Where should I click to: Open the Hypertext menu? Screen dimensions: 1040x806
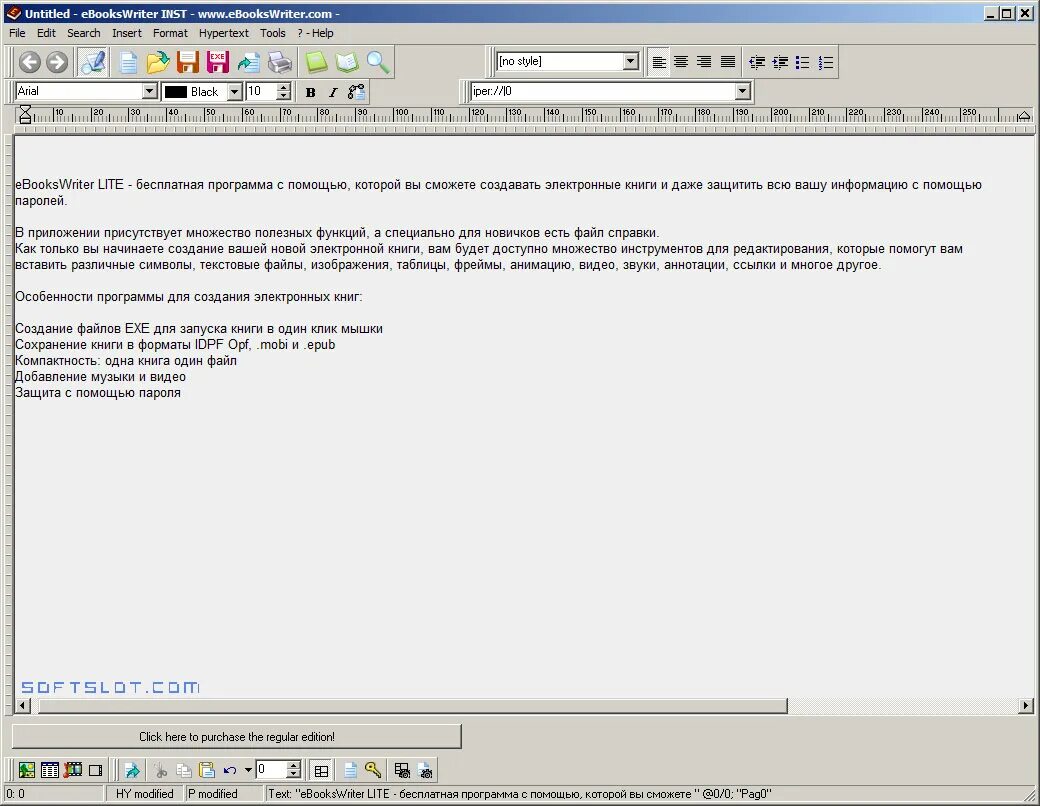224,33
